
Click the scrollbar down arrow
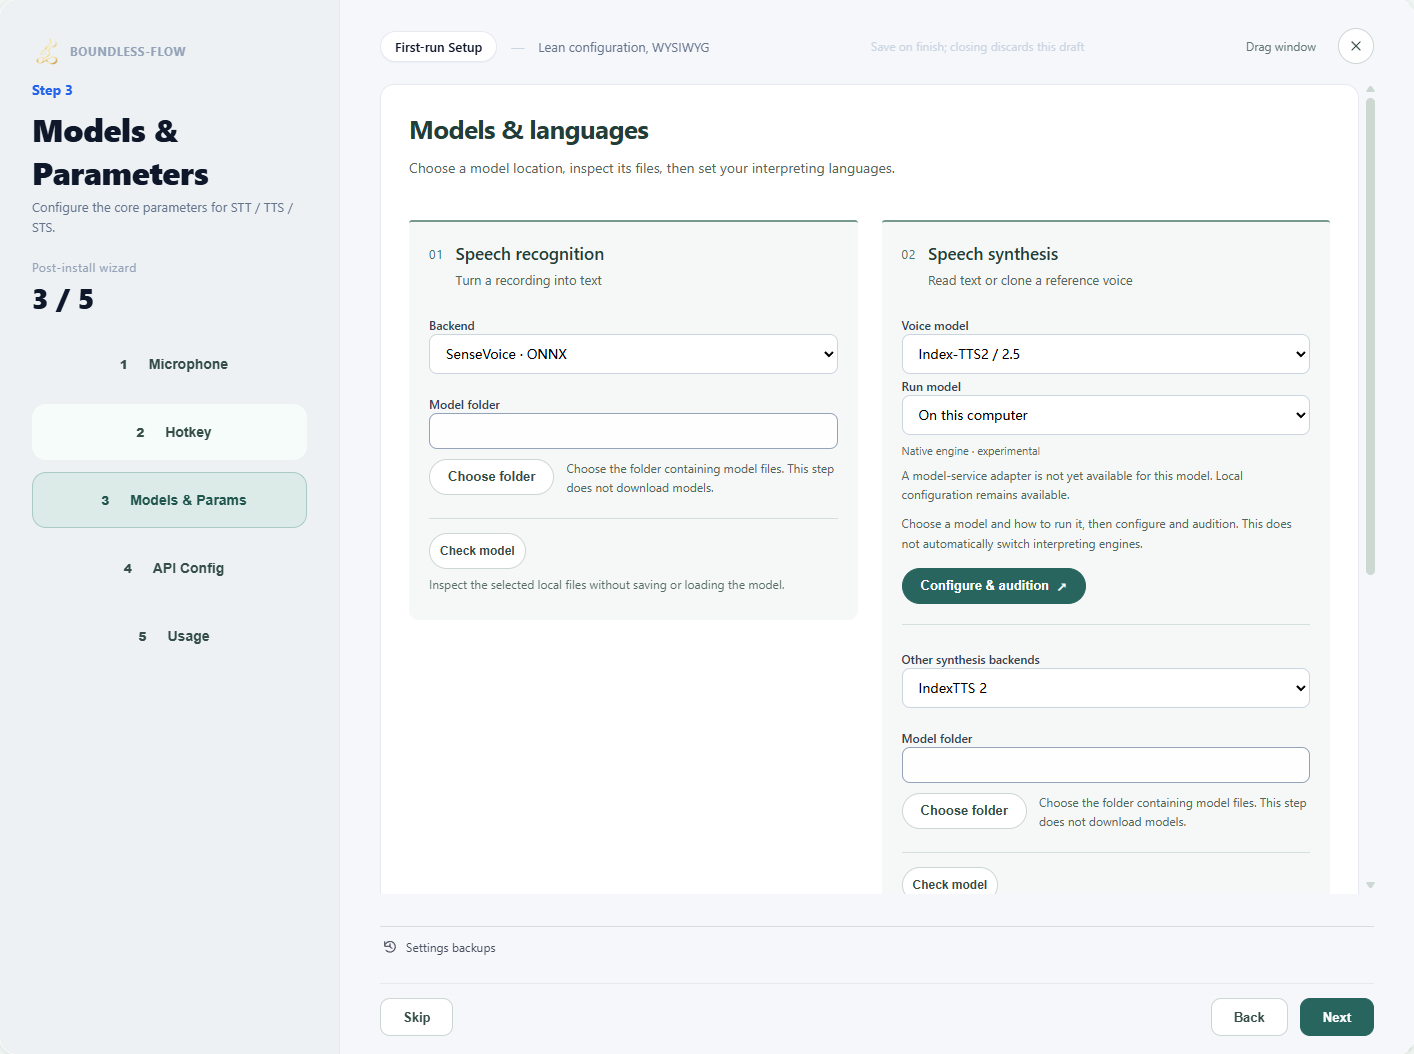tap(1370, 885)
